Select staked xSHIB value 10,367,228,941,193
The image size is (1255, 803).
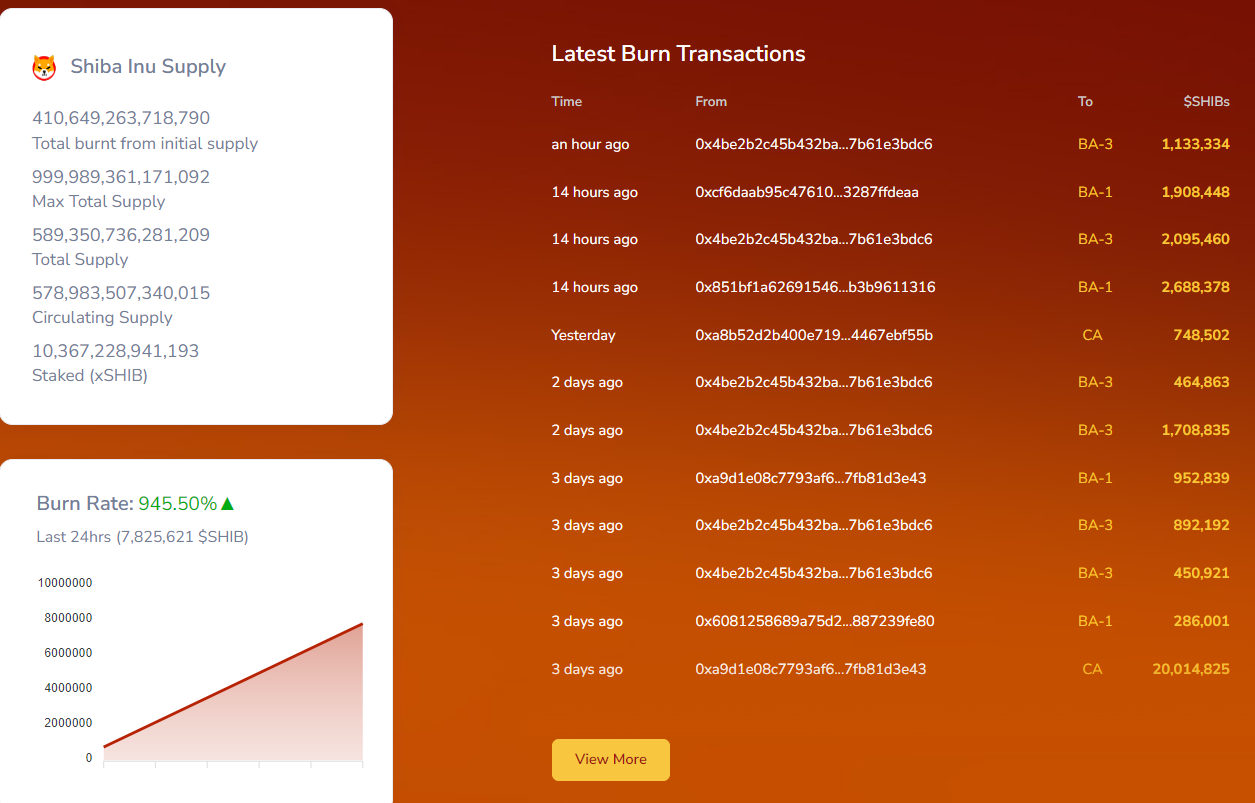116,351
